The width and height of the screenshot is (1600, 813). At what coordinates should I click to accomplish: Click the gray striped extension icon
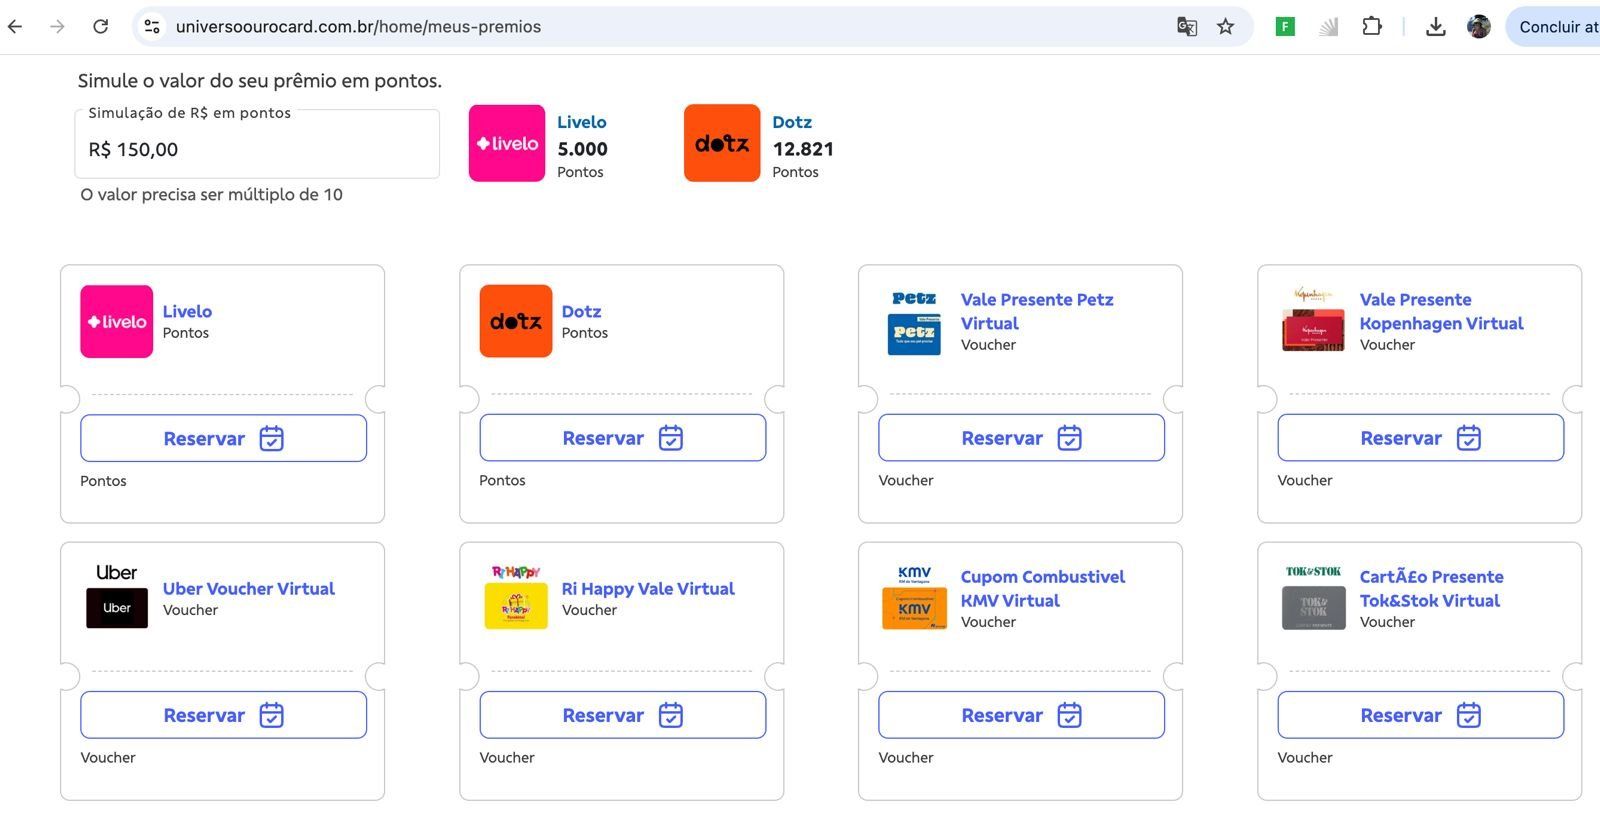click(1328, 27)
